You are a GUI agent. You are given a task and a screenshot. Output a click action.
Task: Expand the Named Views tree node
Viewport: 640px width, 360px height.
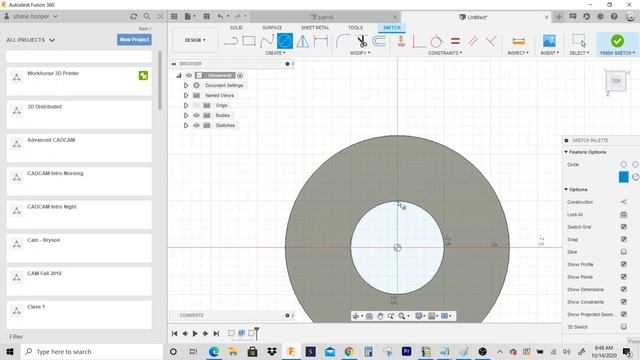[186, 95]
